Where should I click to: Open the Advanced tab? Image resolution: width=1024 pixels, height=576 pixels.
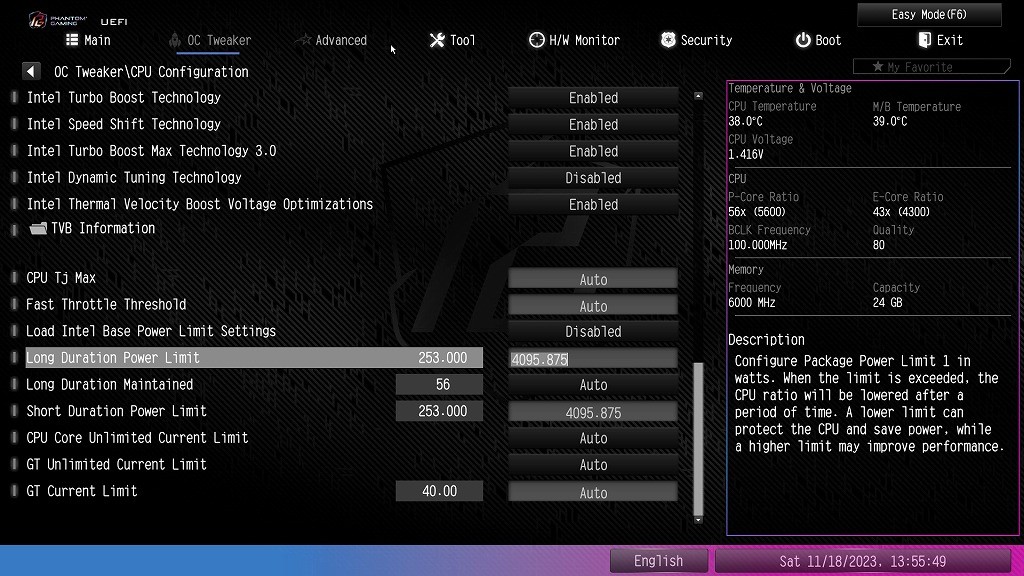[330, 40]
